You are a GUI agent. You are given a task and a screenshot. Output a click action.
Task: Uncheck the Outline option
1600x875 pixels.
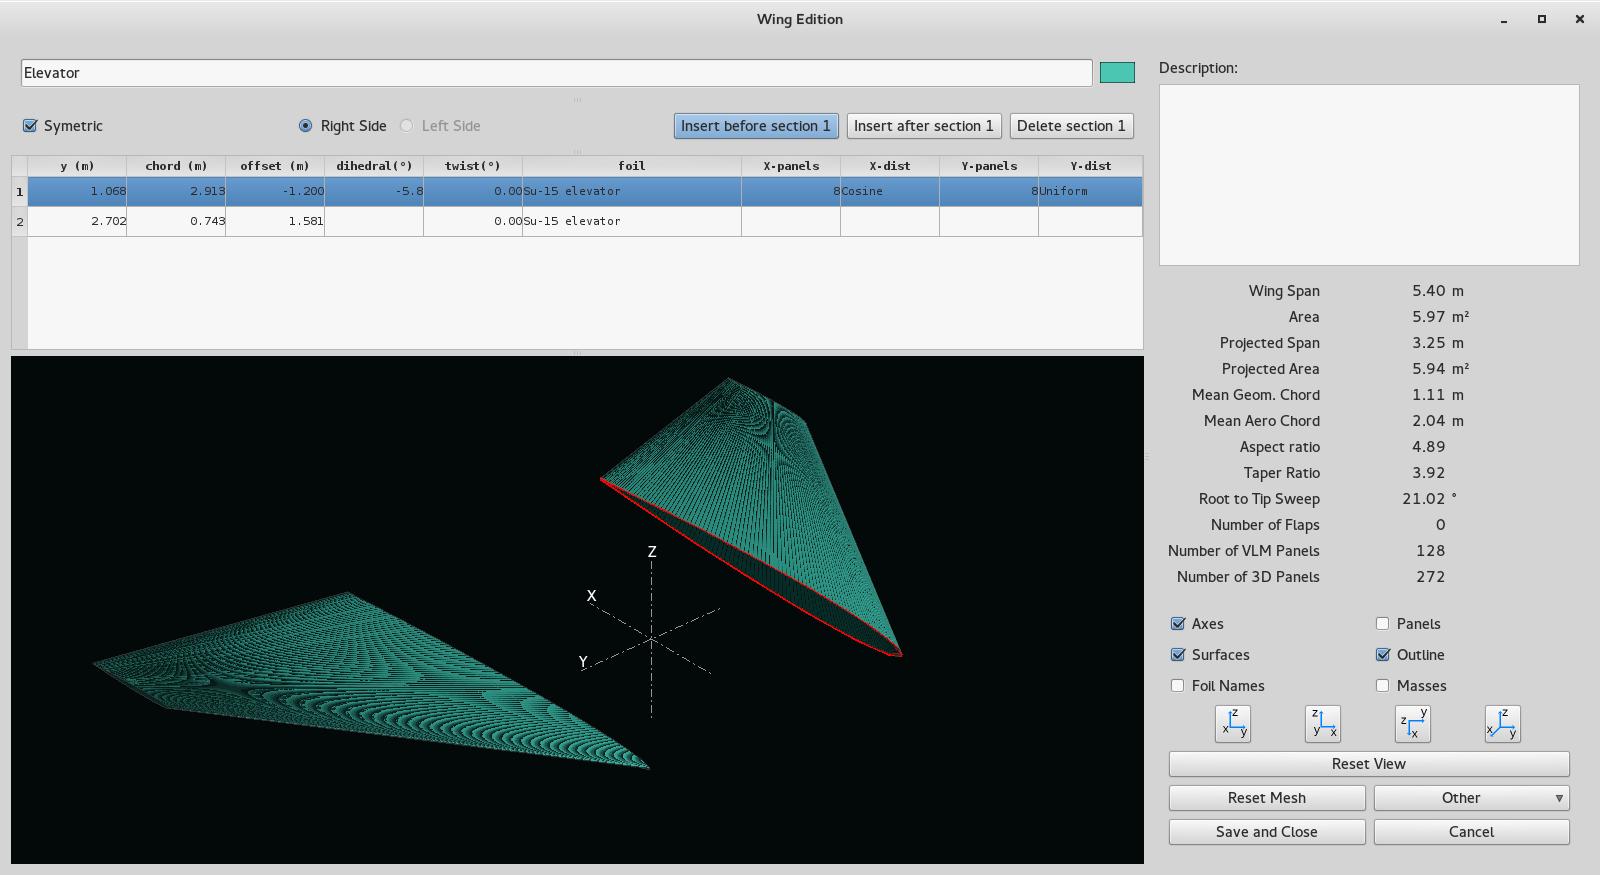tap(1383, 655)
